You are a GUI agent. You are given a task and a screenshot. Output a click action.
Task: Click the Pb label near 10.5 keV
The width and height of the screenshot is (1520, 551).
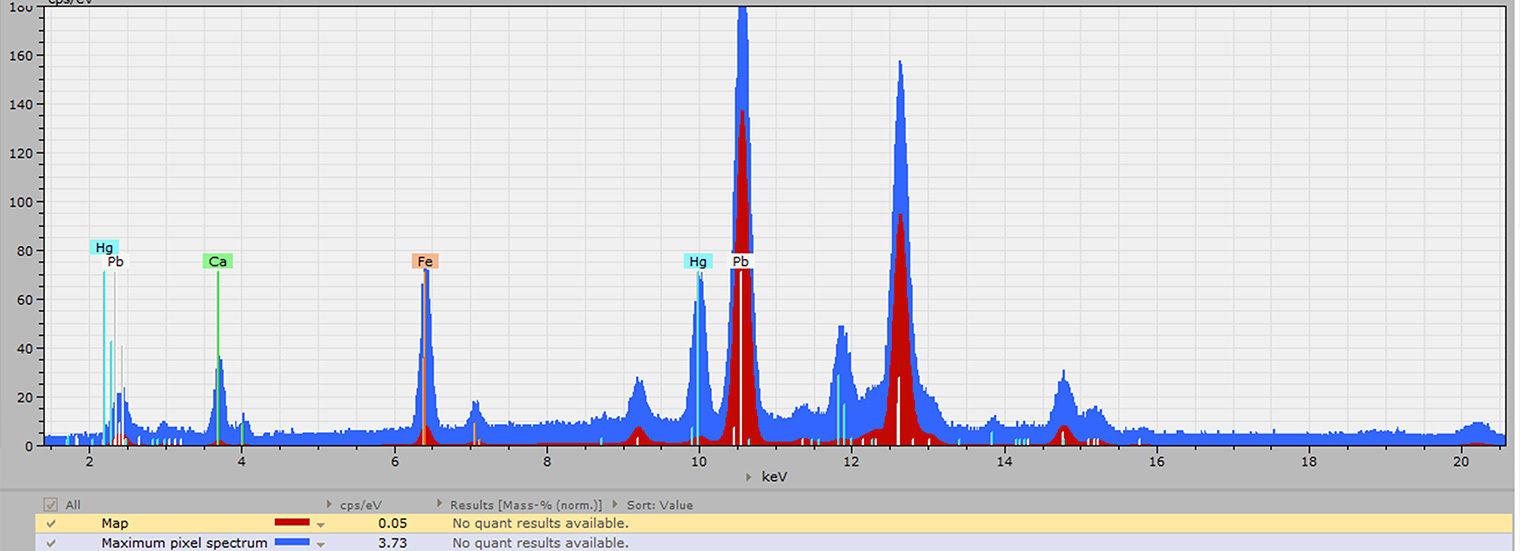click(x=740, y=262)
